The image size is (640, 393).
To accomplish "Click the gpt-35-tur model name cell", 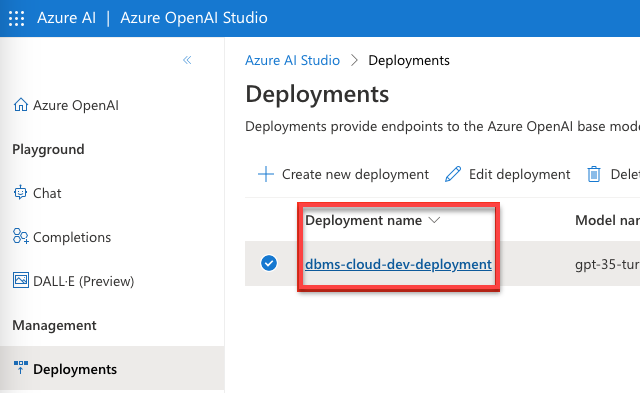I will pyautogui.click(x=607, y=264).
